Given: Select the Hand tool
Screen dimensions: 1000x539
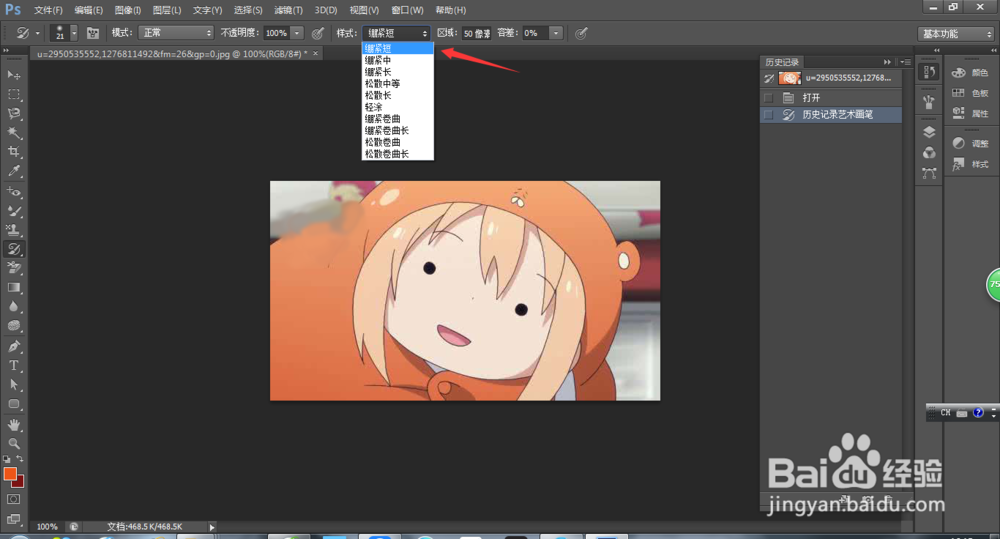Looking at the screenshot, I should 13,425.
